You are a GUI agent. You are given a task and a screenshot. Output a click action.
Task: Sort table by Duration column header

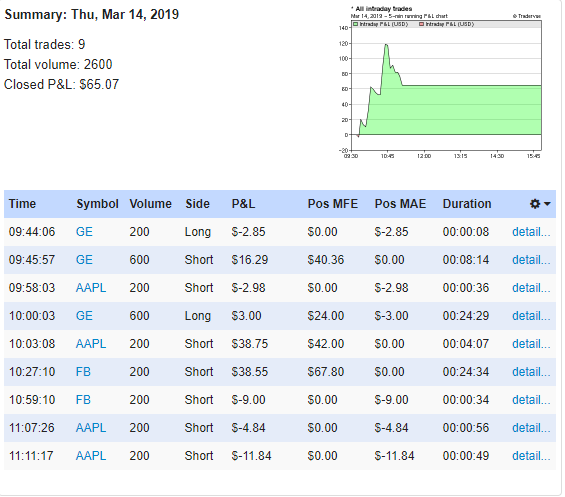(467, 204)
